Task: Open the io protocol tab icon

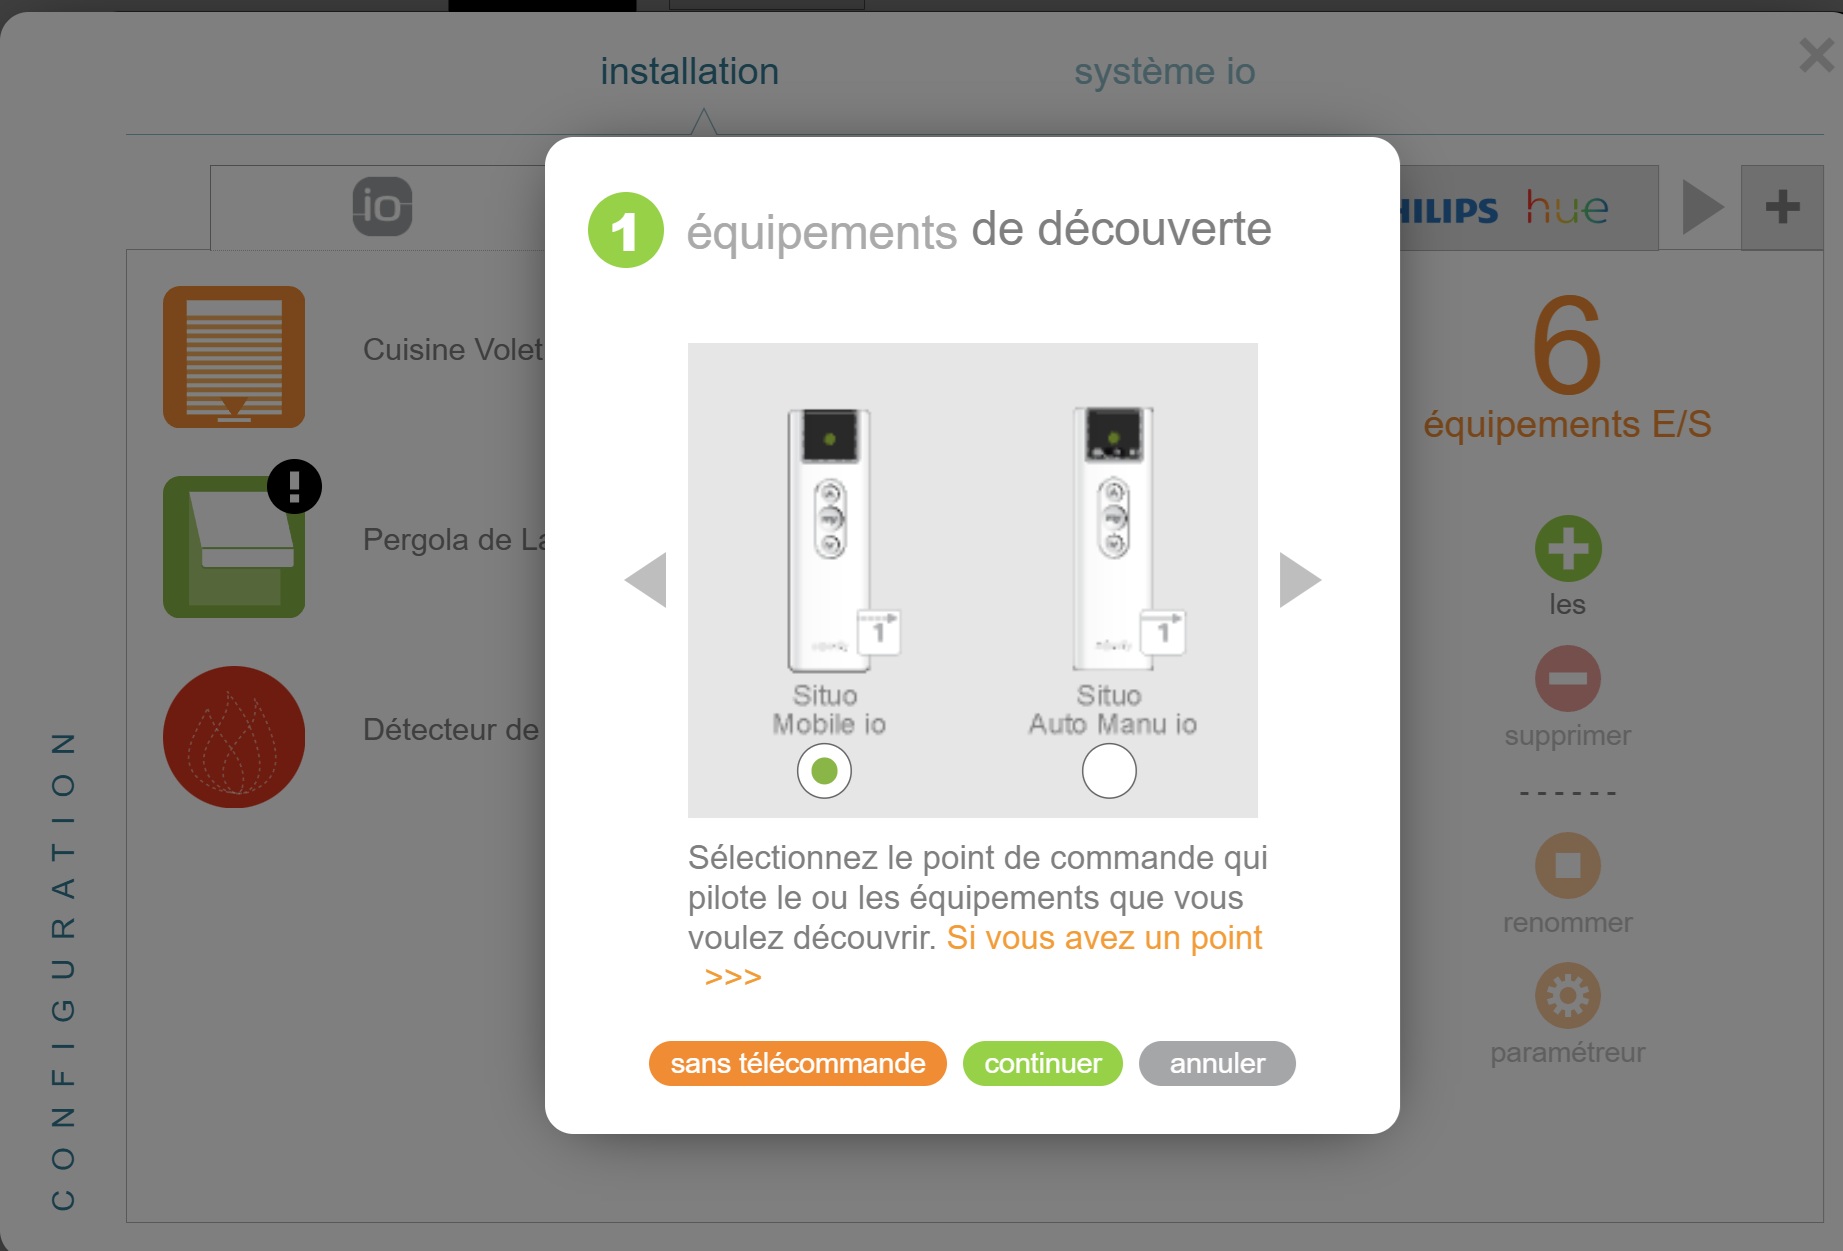Action: point(382,207)
